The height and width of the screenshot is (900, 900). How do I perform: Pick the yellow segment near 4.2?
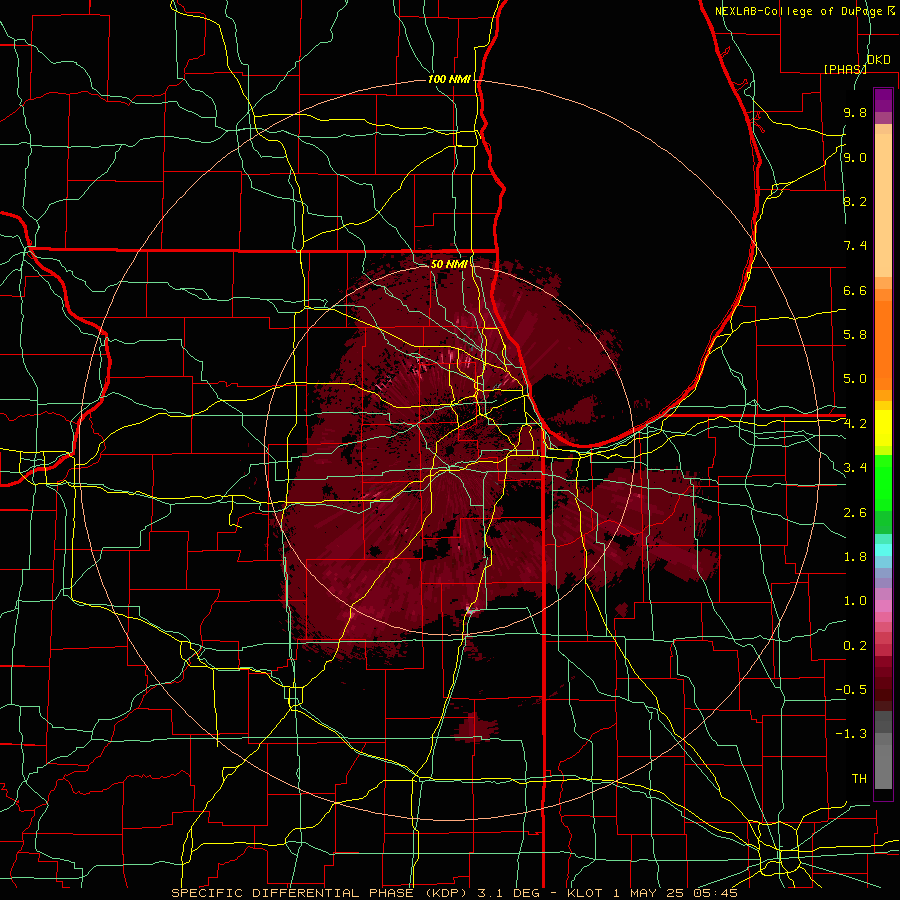(x=883, y=428)
